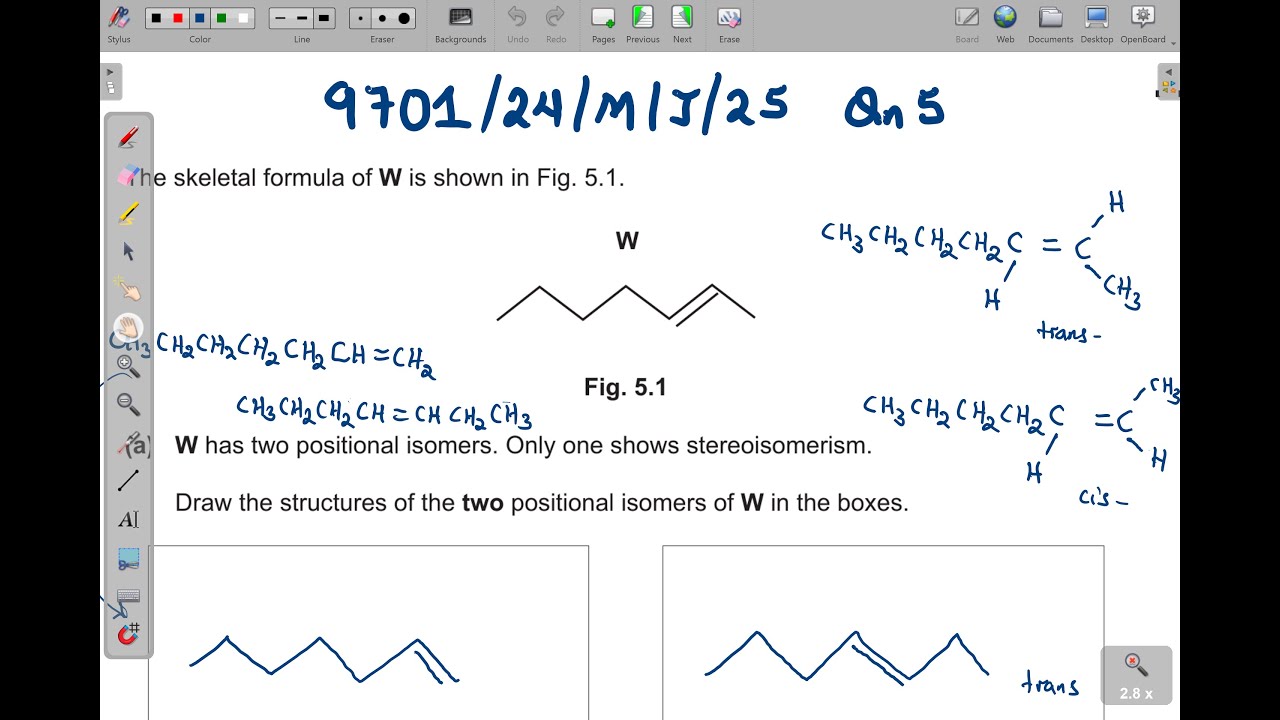Show the Desktop mode
This screenshot has width=1280, height=720.
1097,24
